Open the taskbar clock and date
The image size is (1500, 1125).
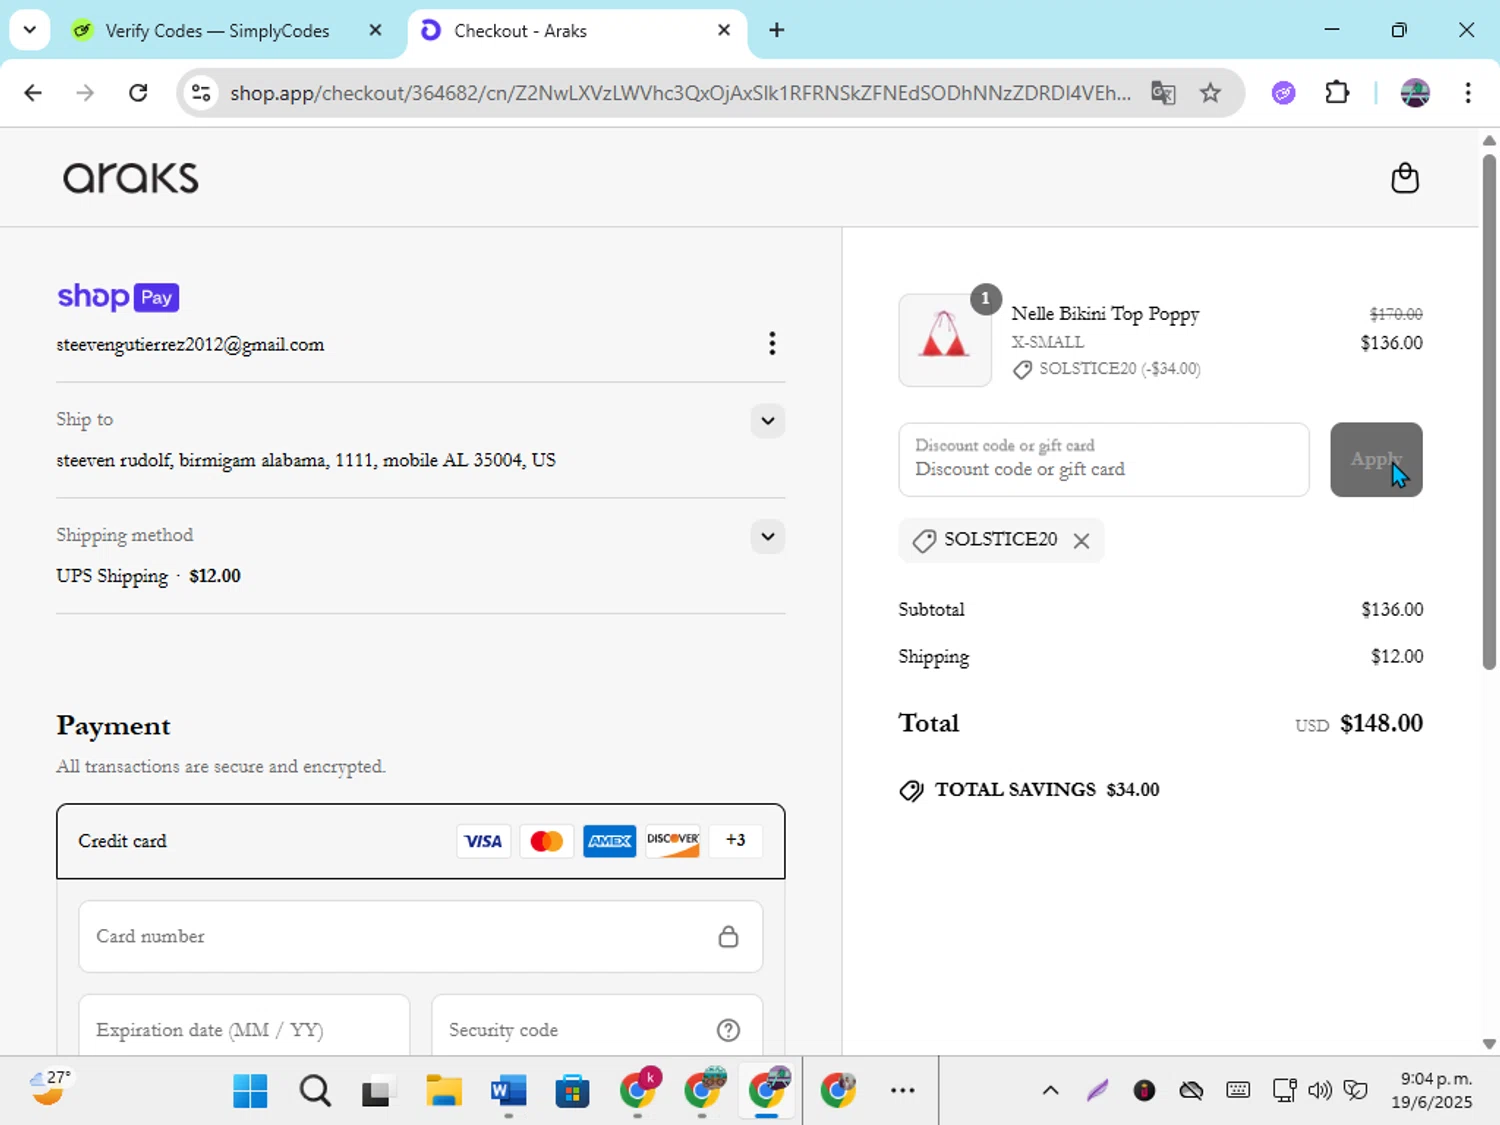click(x=1432, y=1090)
